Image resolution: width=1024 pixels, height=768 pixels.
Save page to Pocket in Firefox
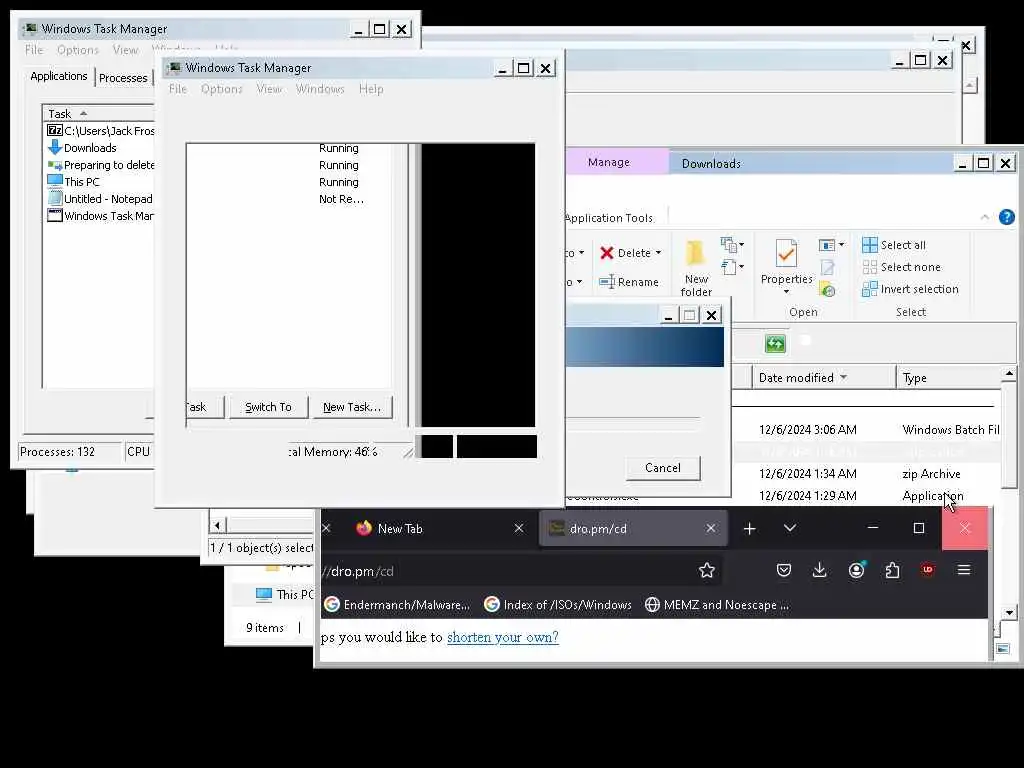point(784,571)
